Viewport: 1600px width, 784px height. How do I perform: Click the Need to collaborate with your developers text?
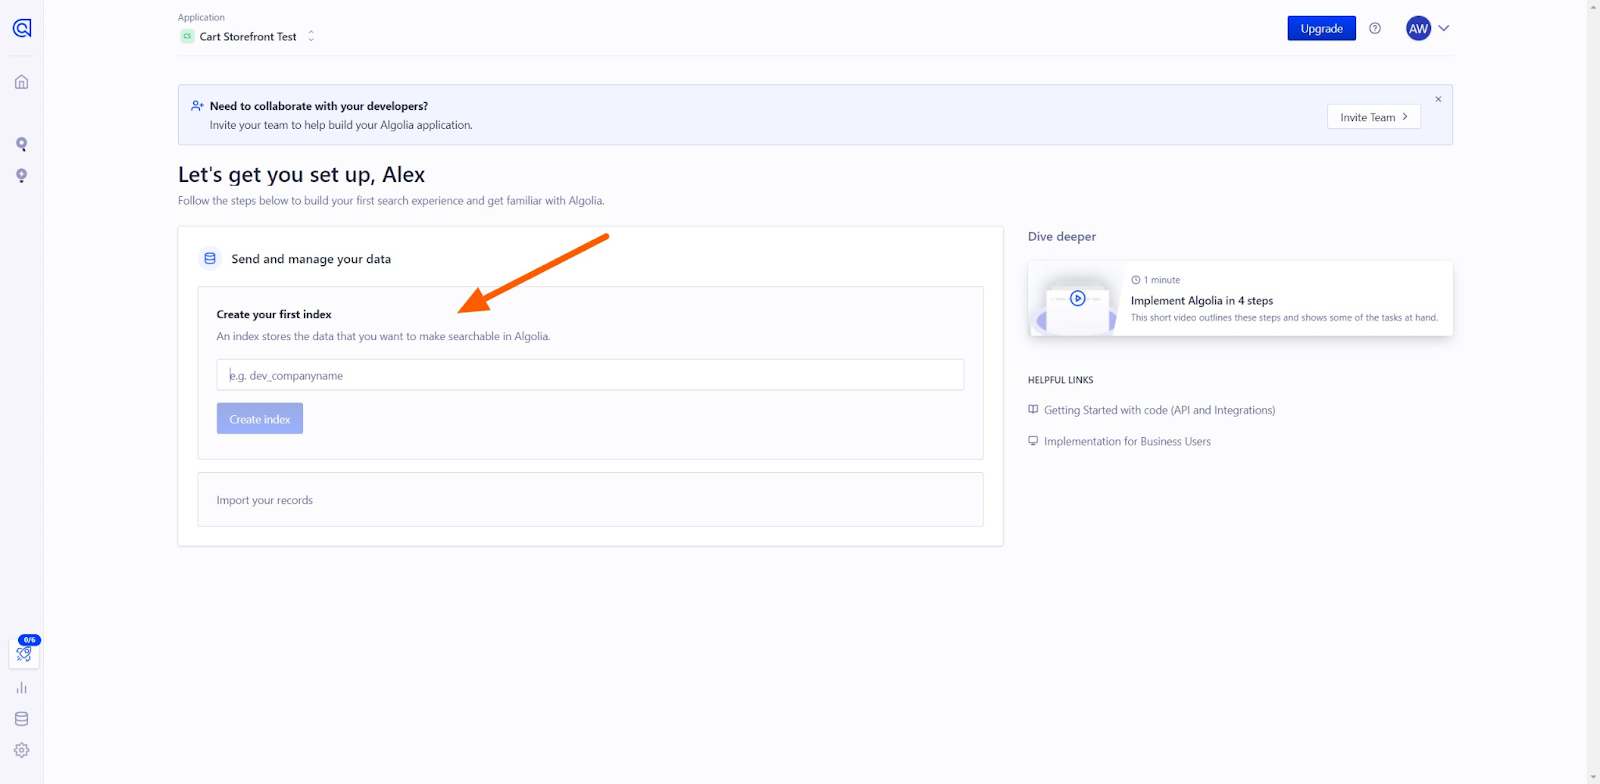tap(319, 106)
